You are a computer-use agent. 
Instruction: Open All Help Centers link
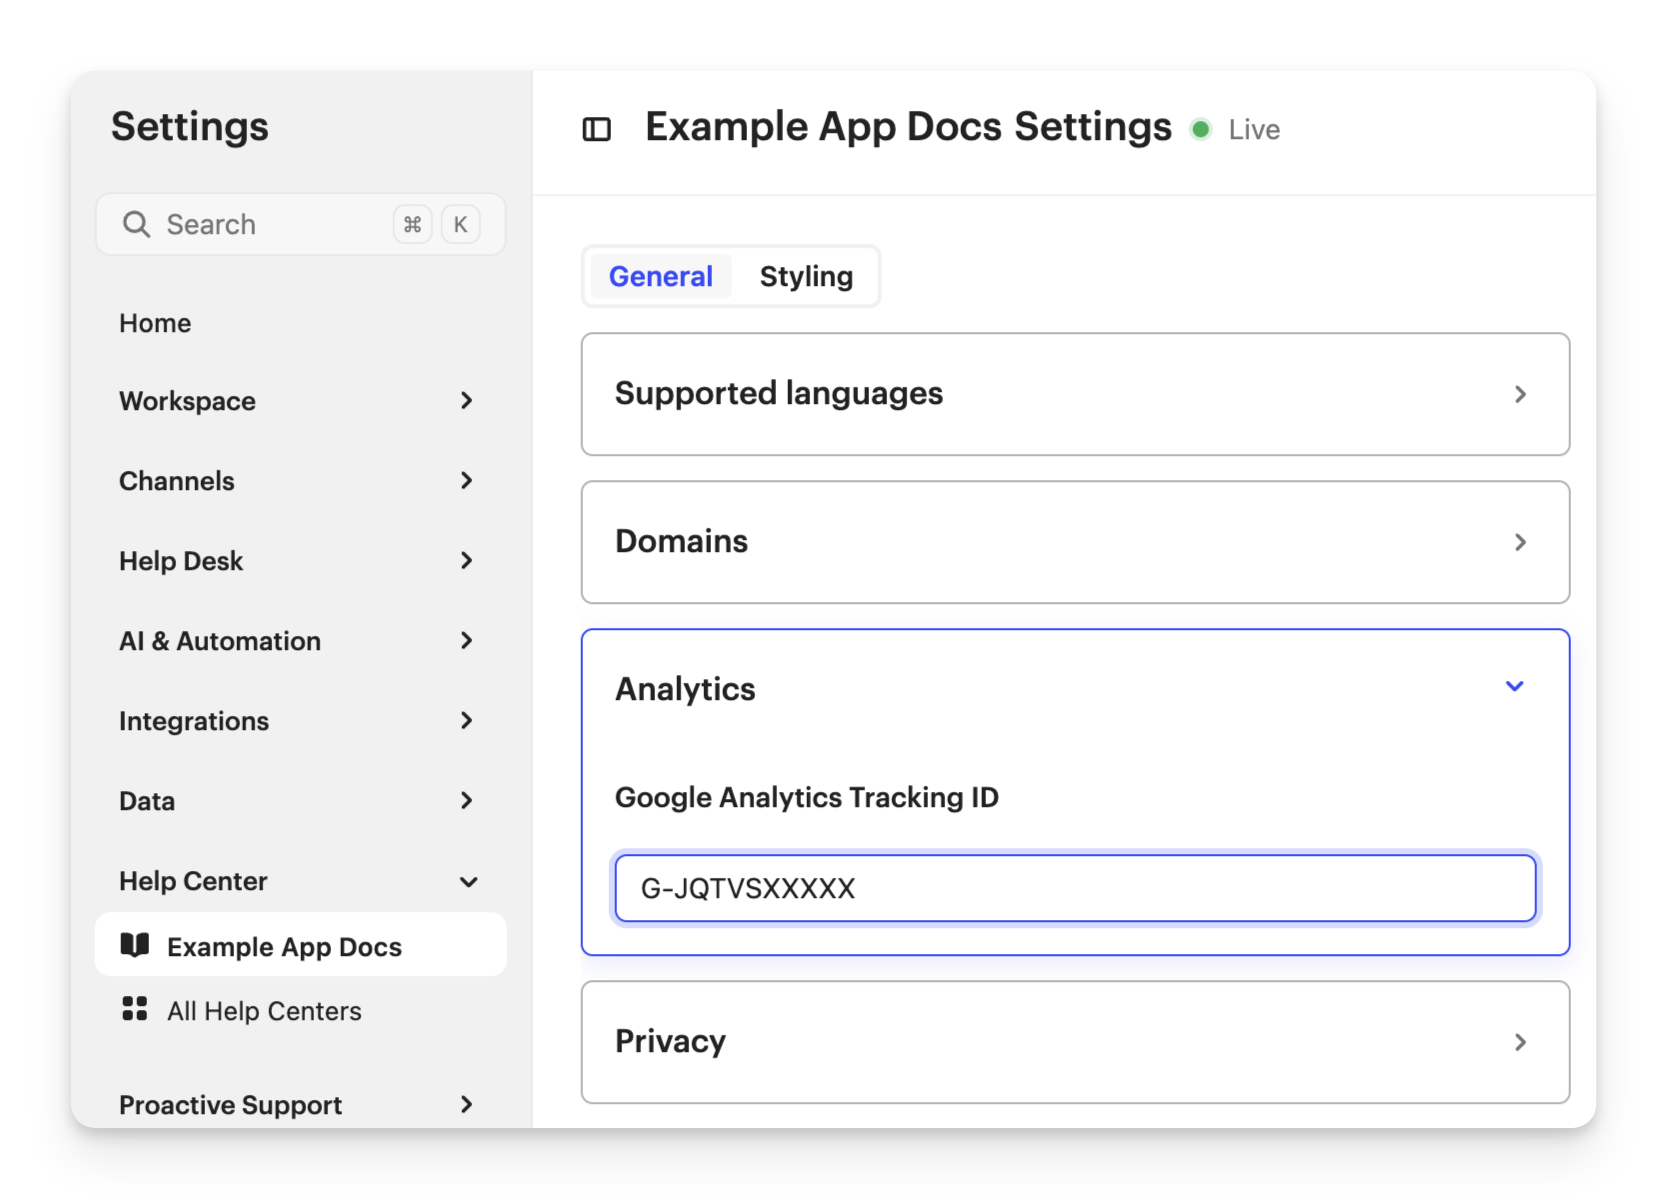(x=264, y=1011)
